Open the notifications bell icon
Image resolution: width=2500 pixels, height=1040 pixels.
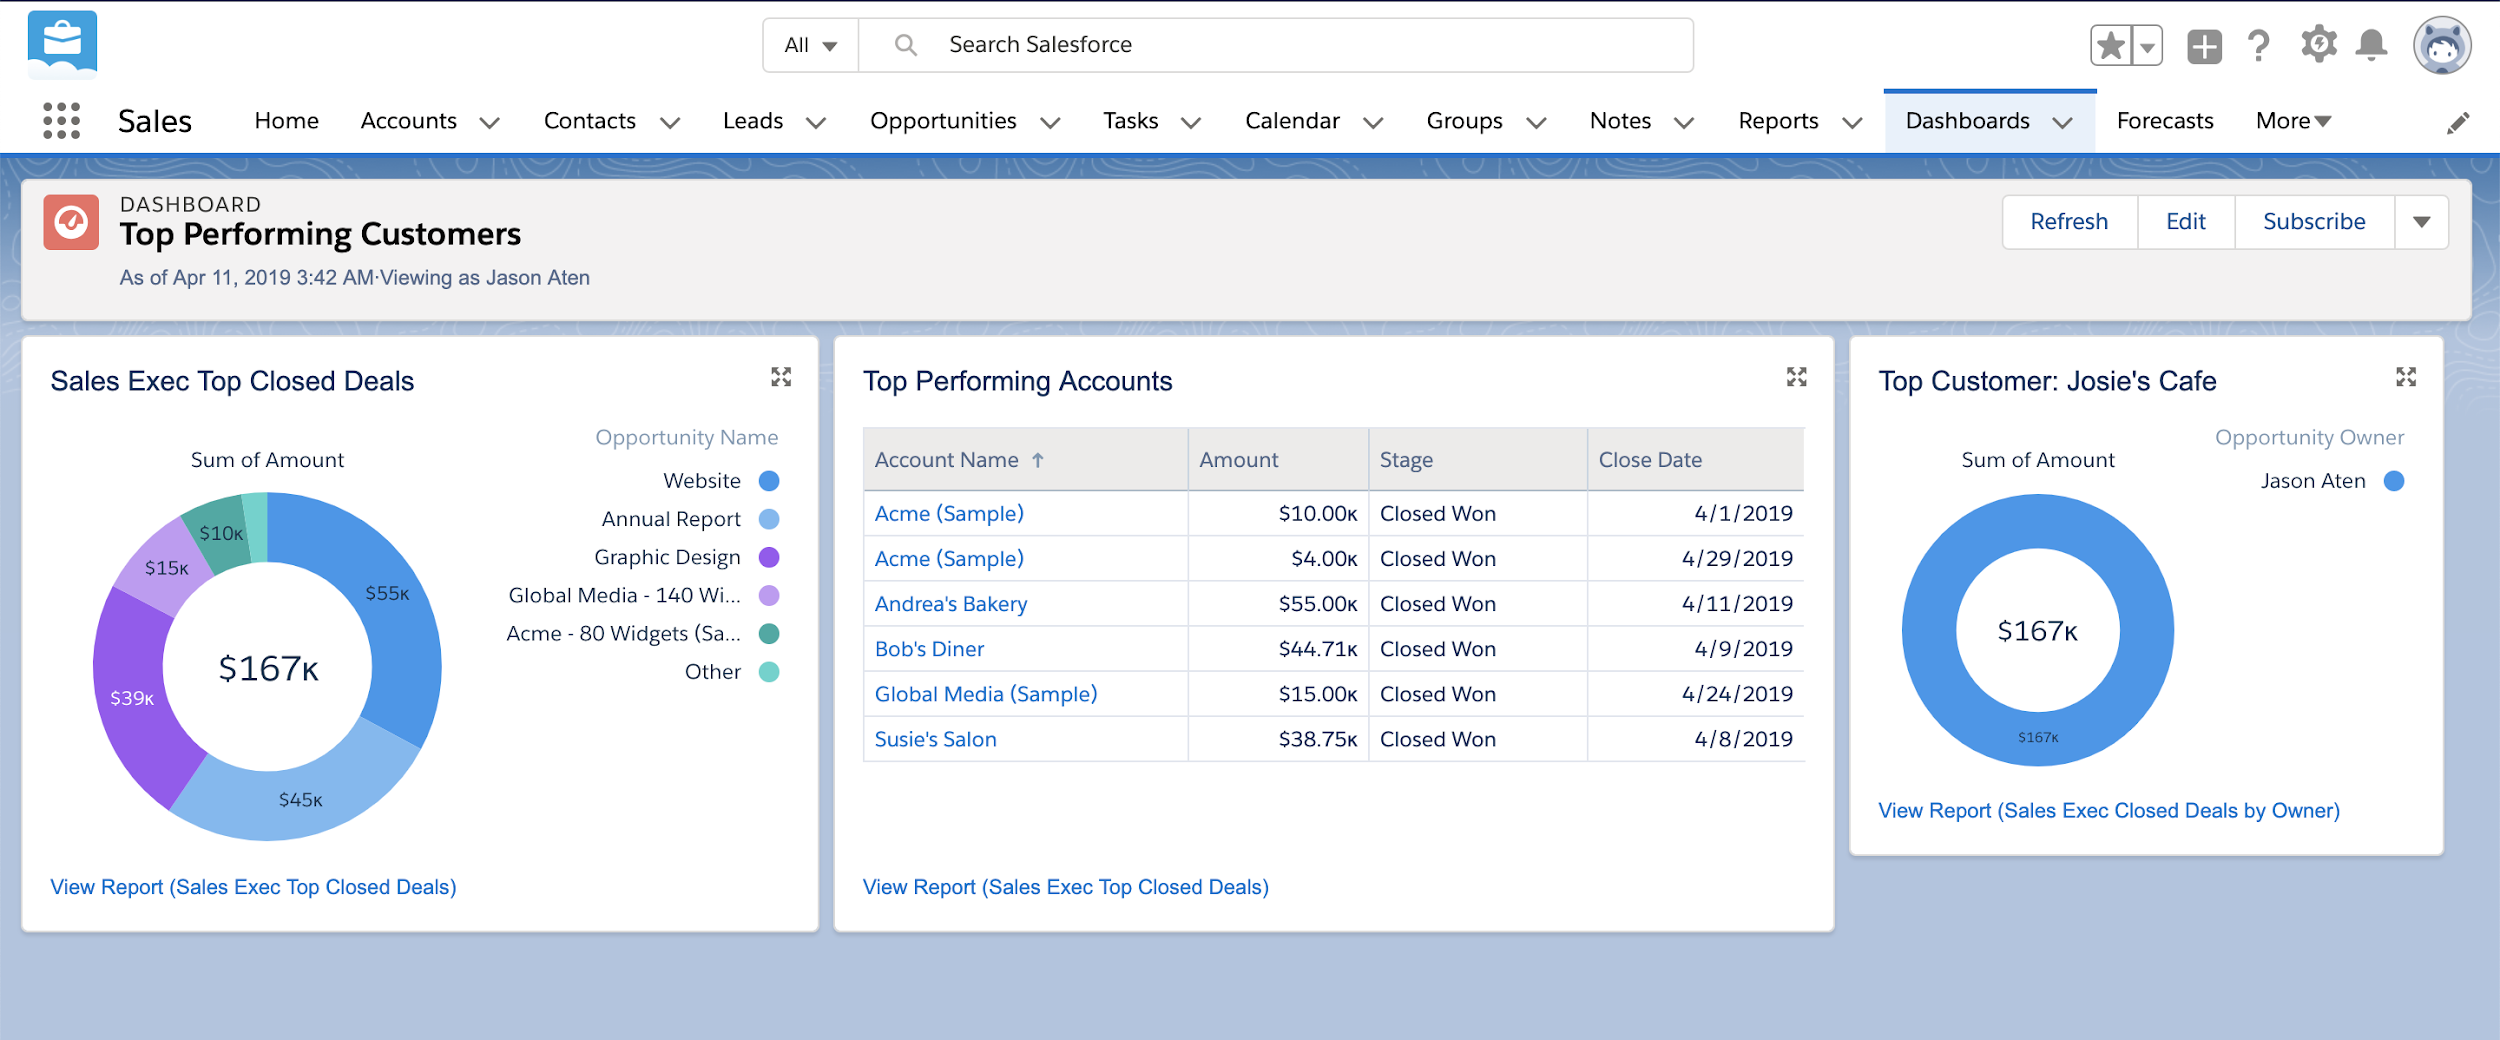[x=2372, y=44]
